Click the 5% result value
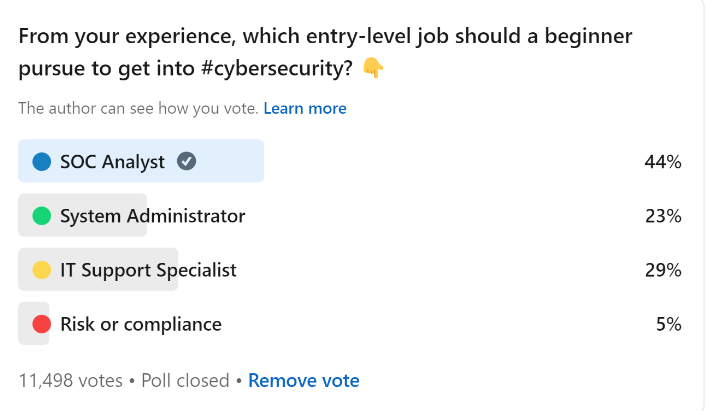The image size is (707, 411). click(668, 324)
